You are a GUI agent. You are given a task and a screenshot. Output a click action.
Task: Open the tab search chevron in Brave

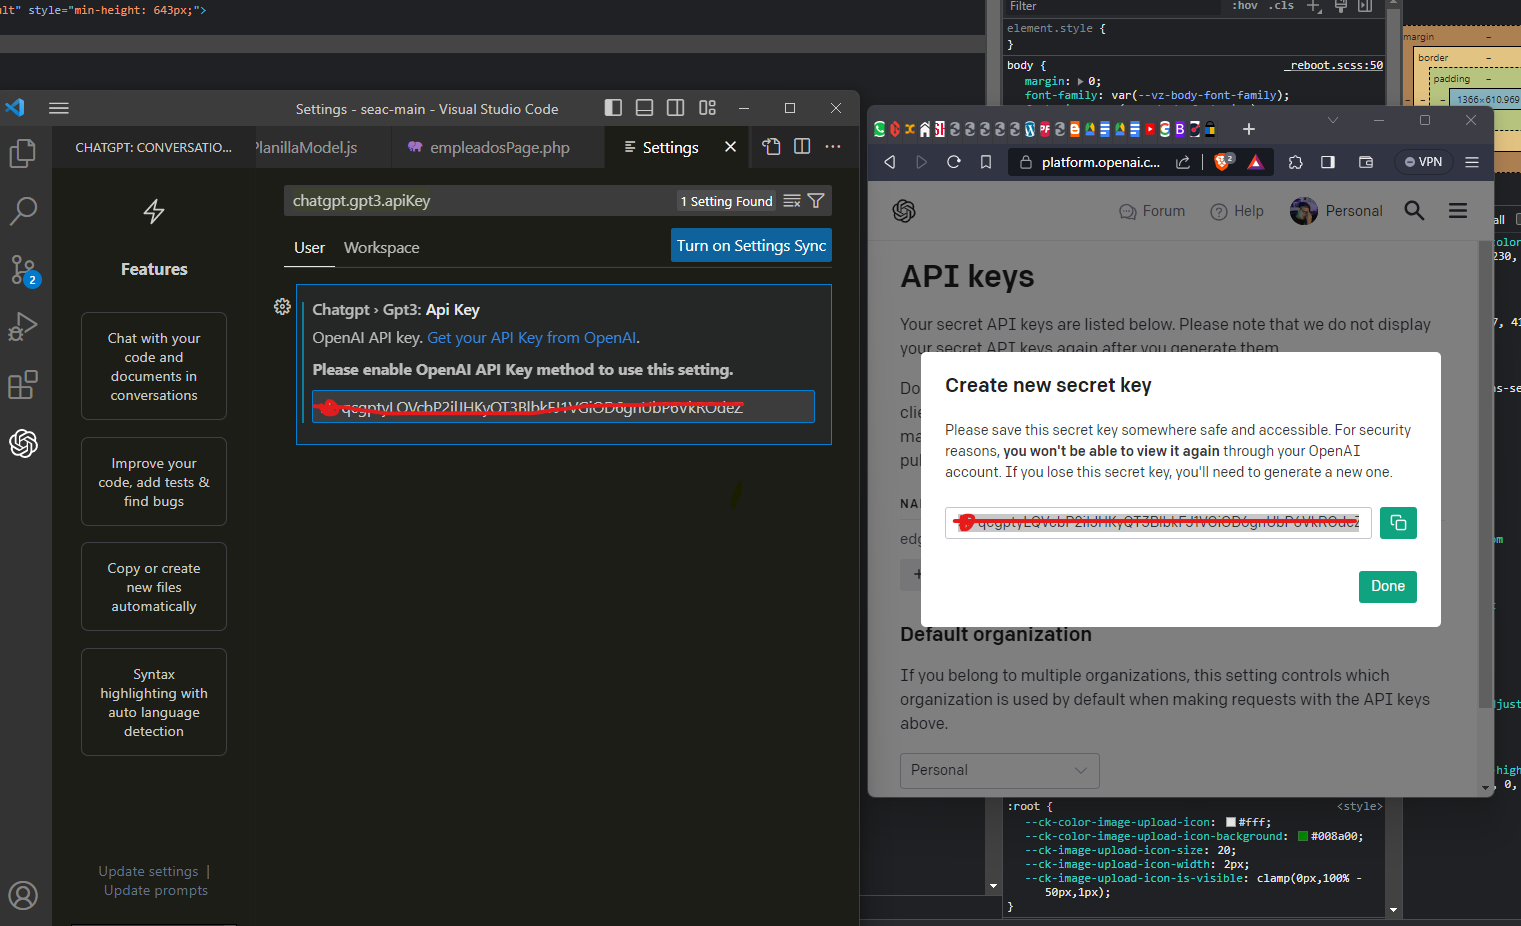[x=1333, y=120]
